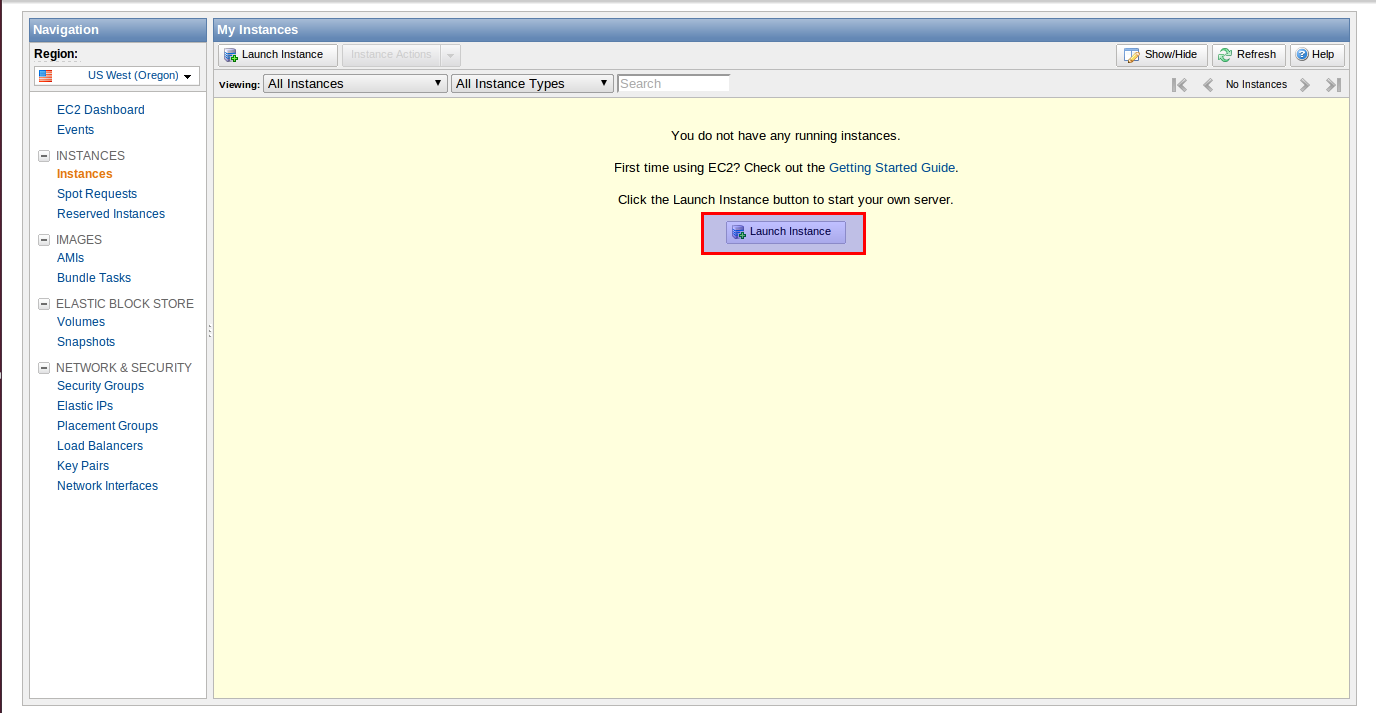This screenshot has height=713, width=1376.
Task: Click the INSTANCES section heading text
Action: pyautogui.click(x=91, y=156)
